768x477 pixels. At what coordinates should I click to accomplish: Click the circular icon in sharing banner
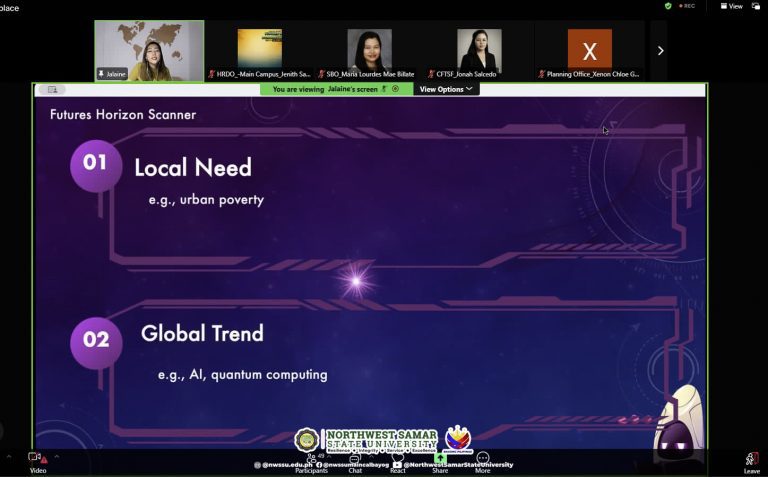coord(395,89)
